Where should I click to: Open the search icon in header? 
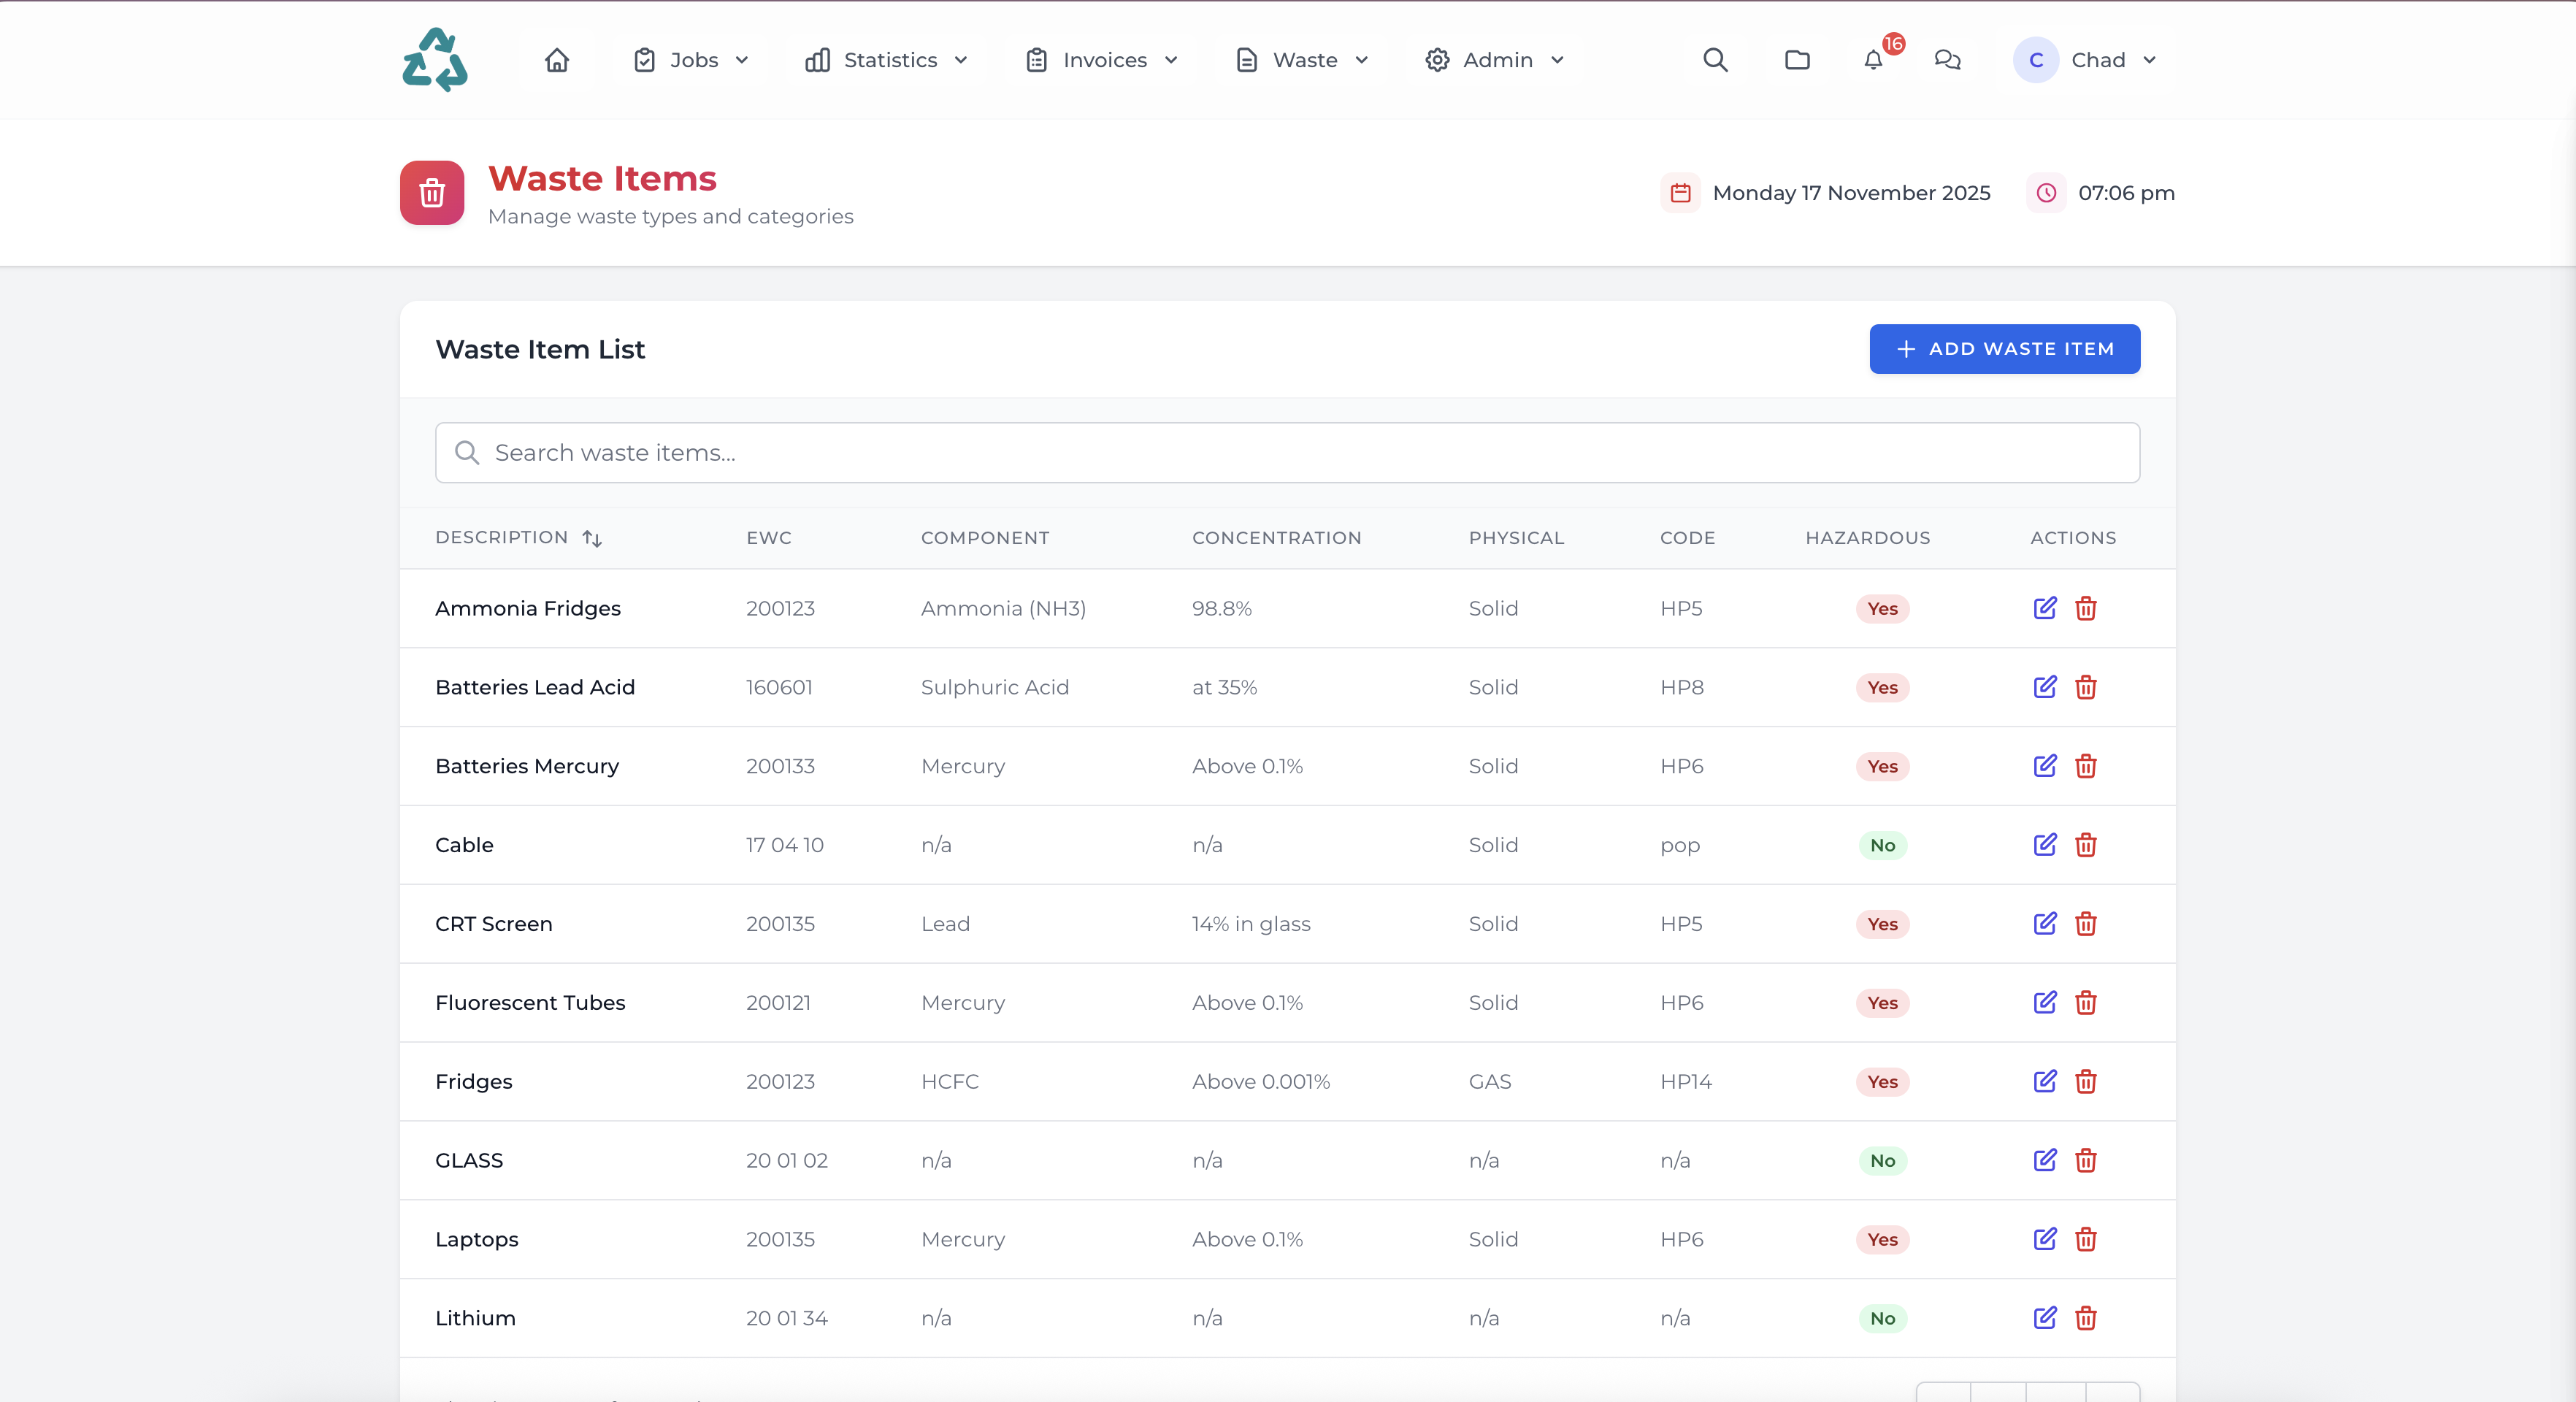(1715, 60)
